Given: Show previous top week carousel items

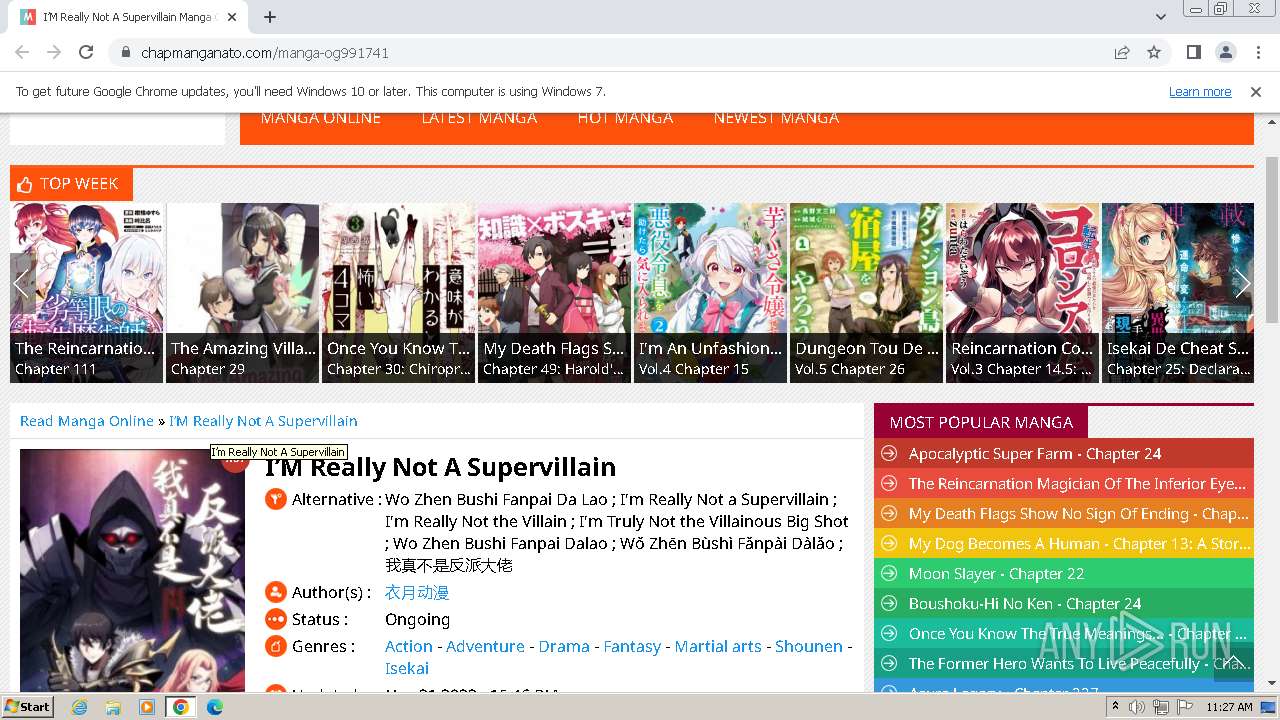Looking at the screenshot, I should [x=22, y=284].
